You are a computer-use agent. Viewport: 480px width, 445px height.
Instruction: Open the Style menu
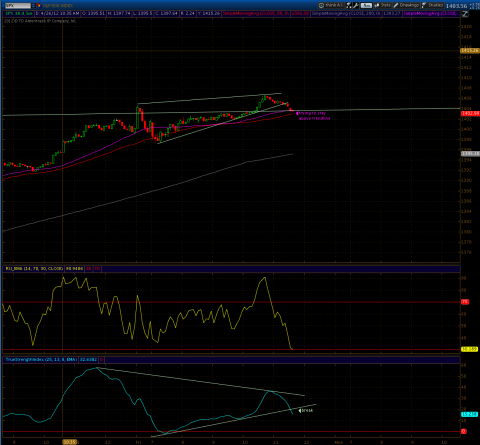click(383, 5)
